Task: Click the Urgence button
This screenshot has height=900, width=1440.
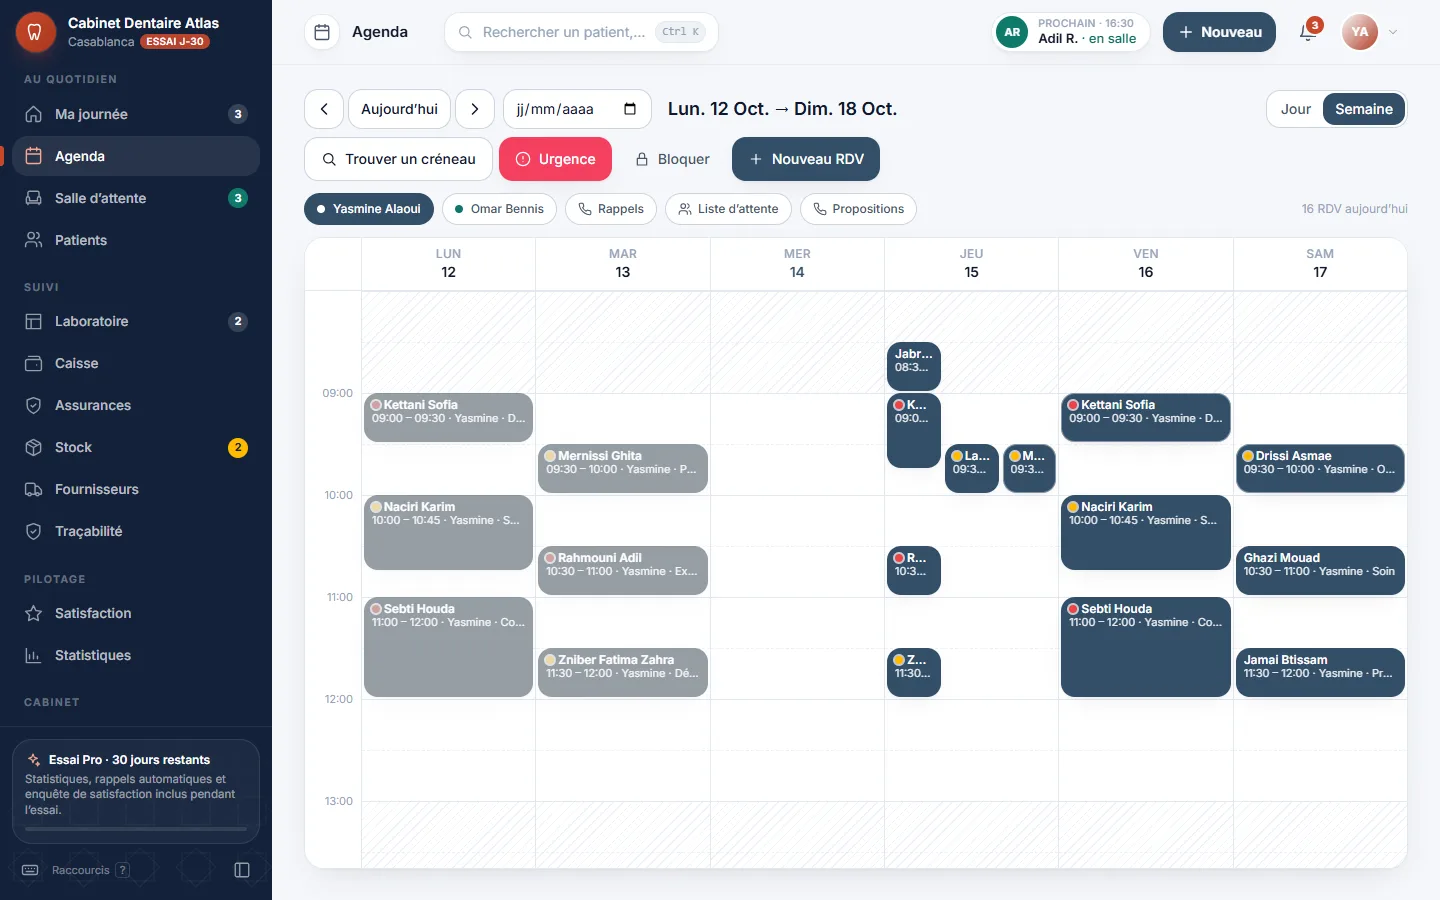Action: pyautogui.click(x=555, y=159)
